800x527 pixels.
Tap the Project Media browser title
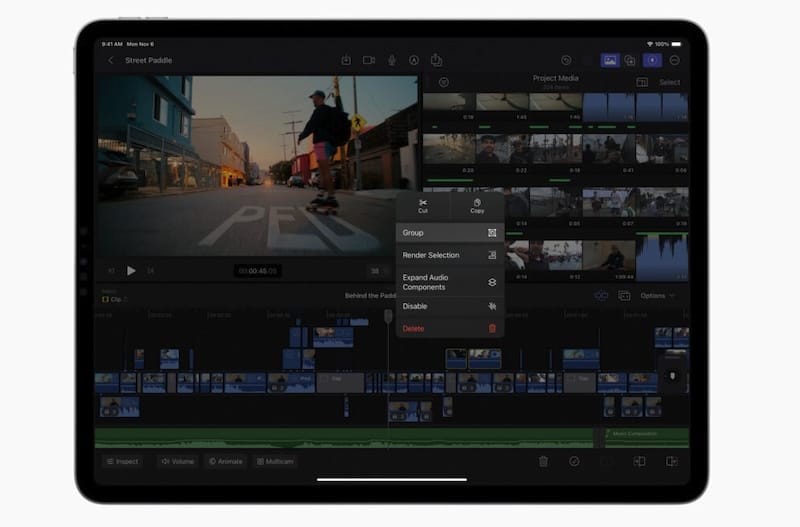556,78
